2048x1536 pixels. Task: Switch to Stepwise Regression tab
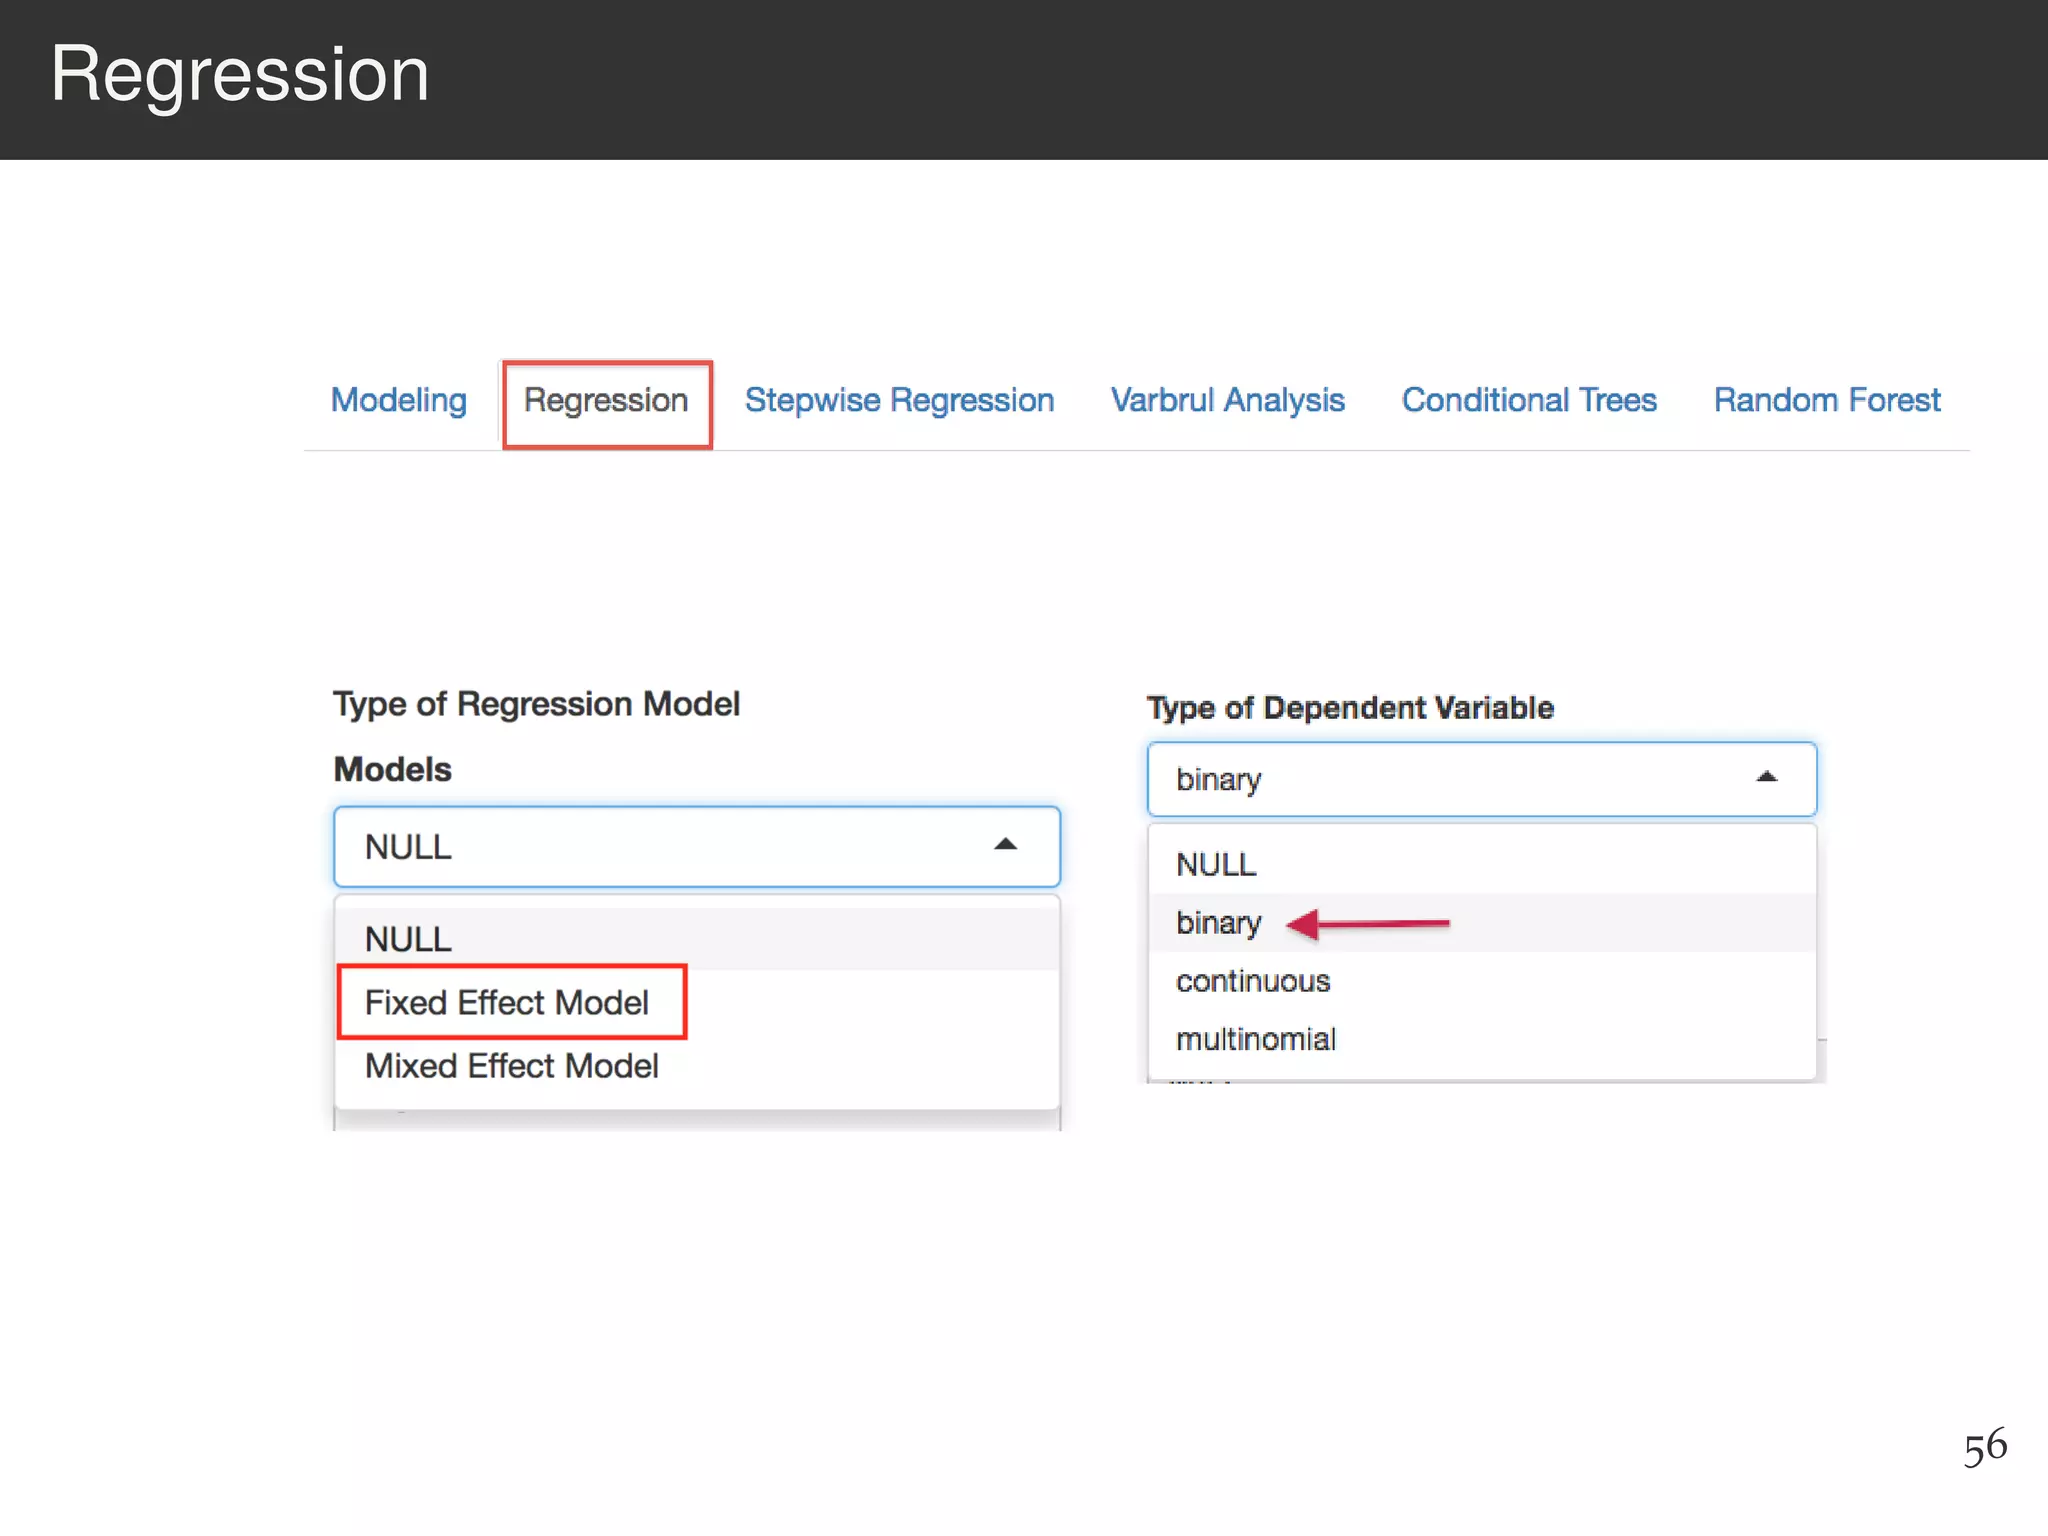[899, 400]
